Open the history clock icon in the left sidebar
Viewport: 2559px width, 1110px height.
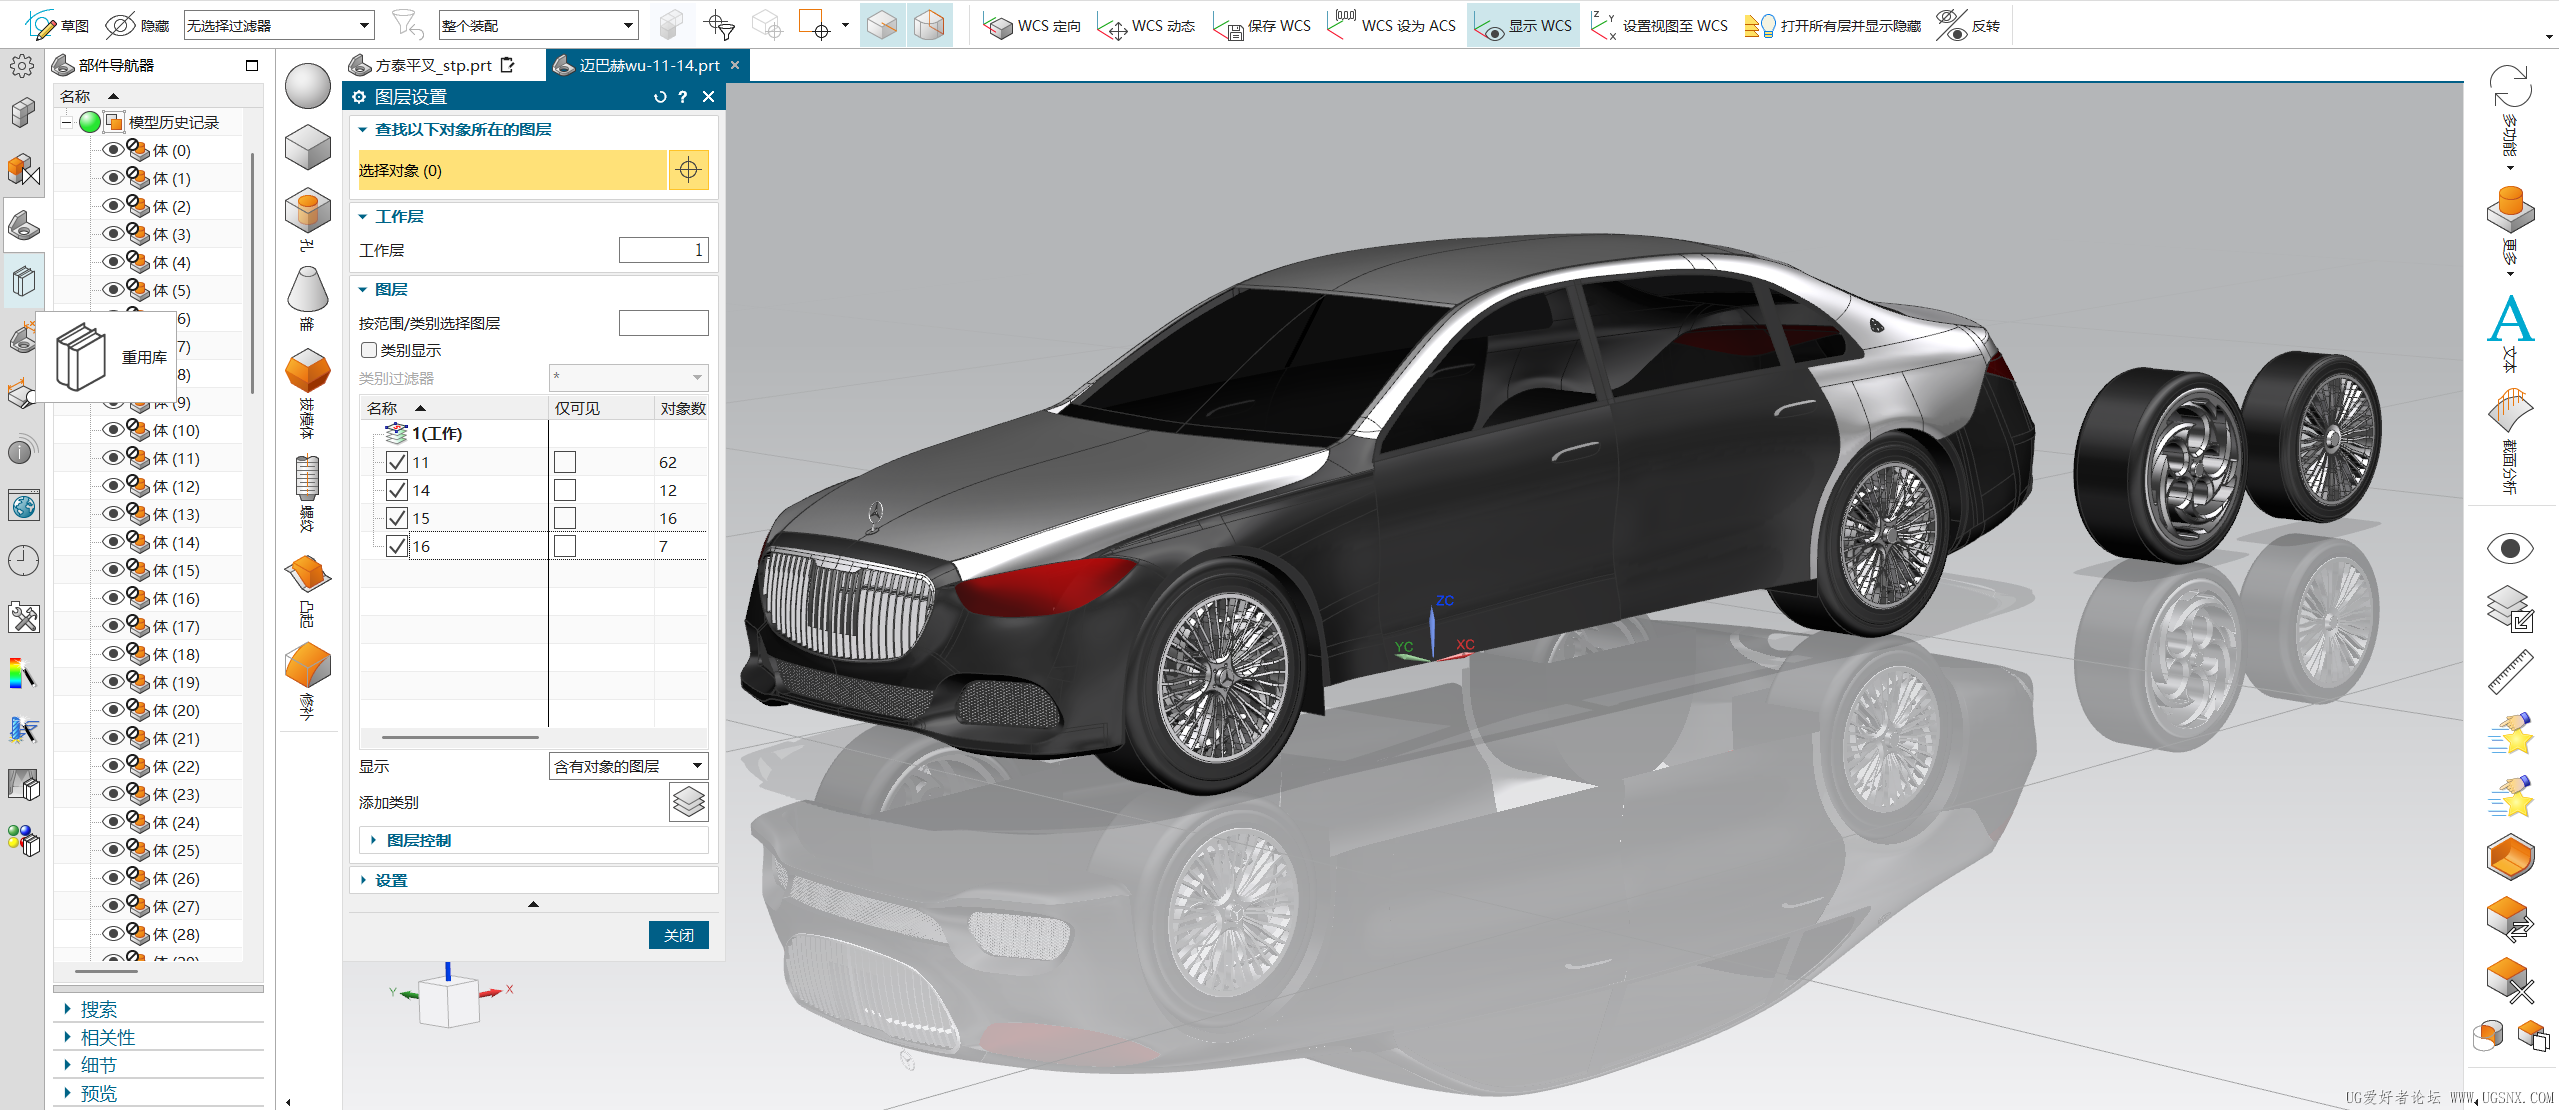coord(23,561)
